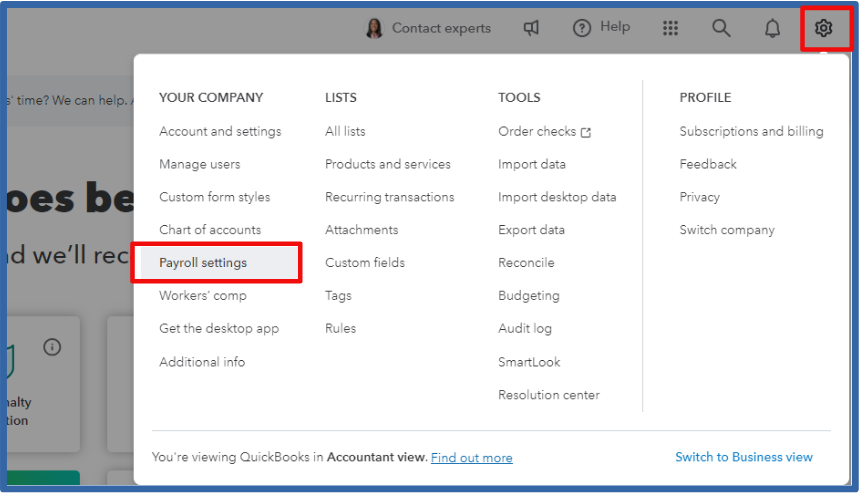Open SmartLook
Image resolution: width=861 pixels, height=493 pixels.
click(x=529, y=362)
